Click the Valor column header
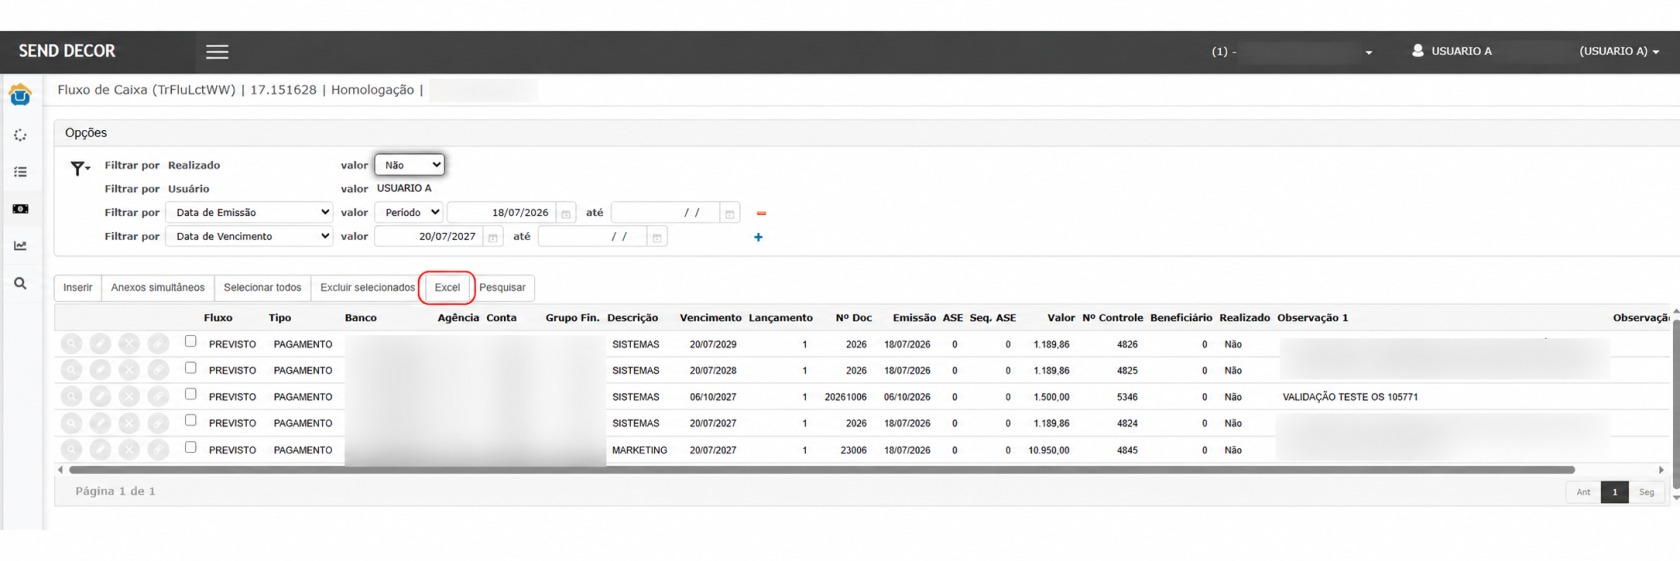 (x=1061, y=318)
